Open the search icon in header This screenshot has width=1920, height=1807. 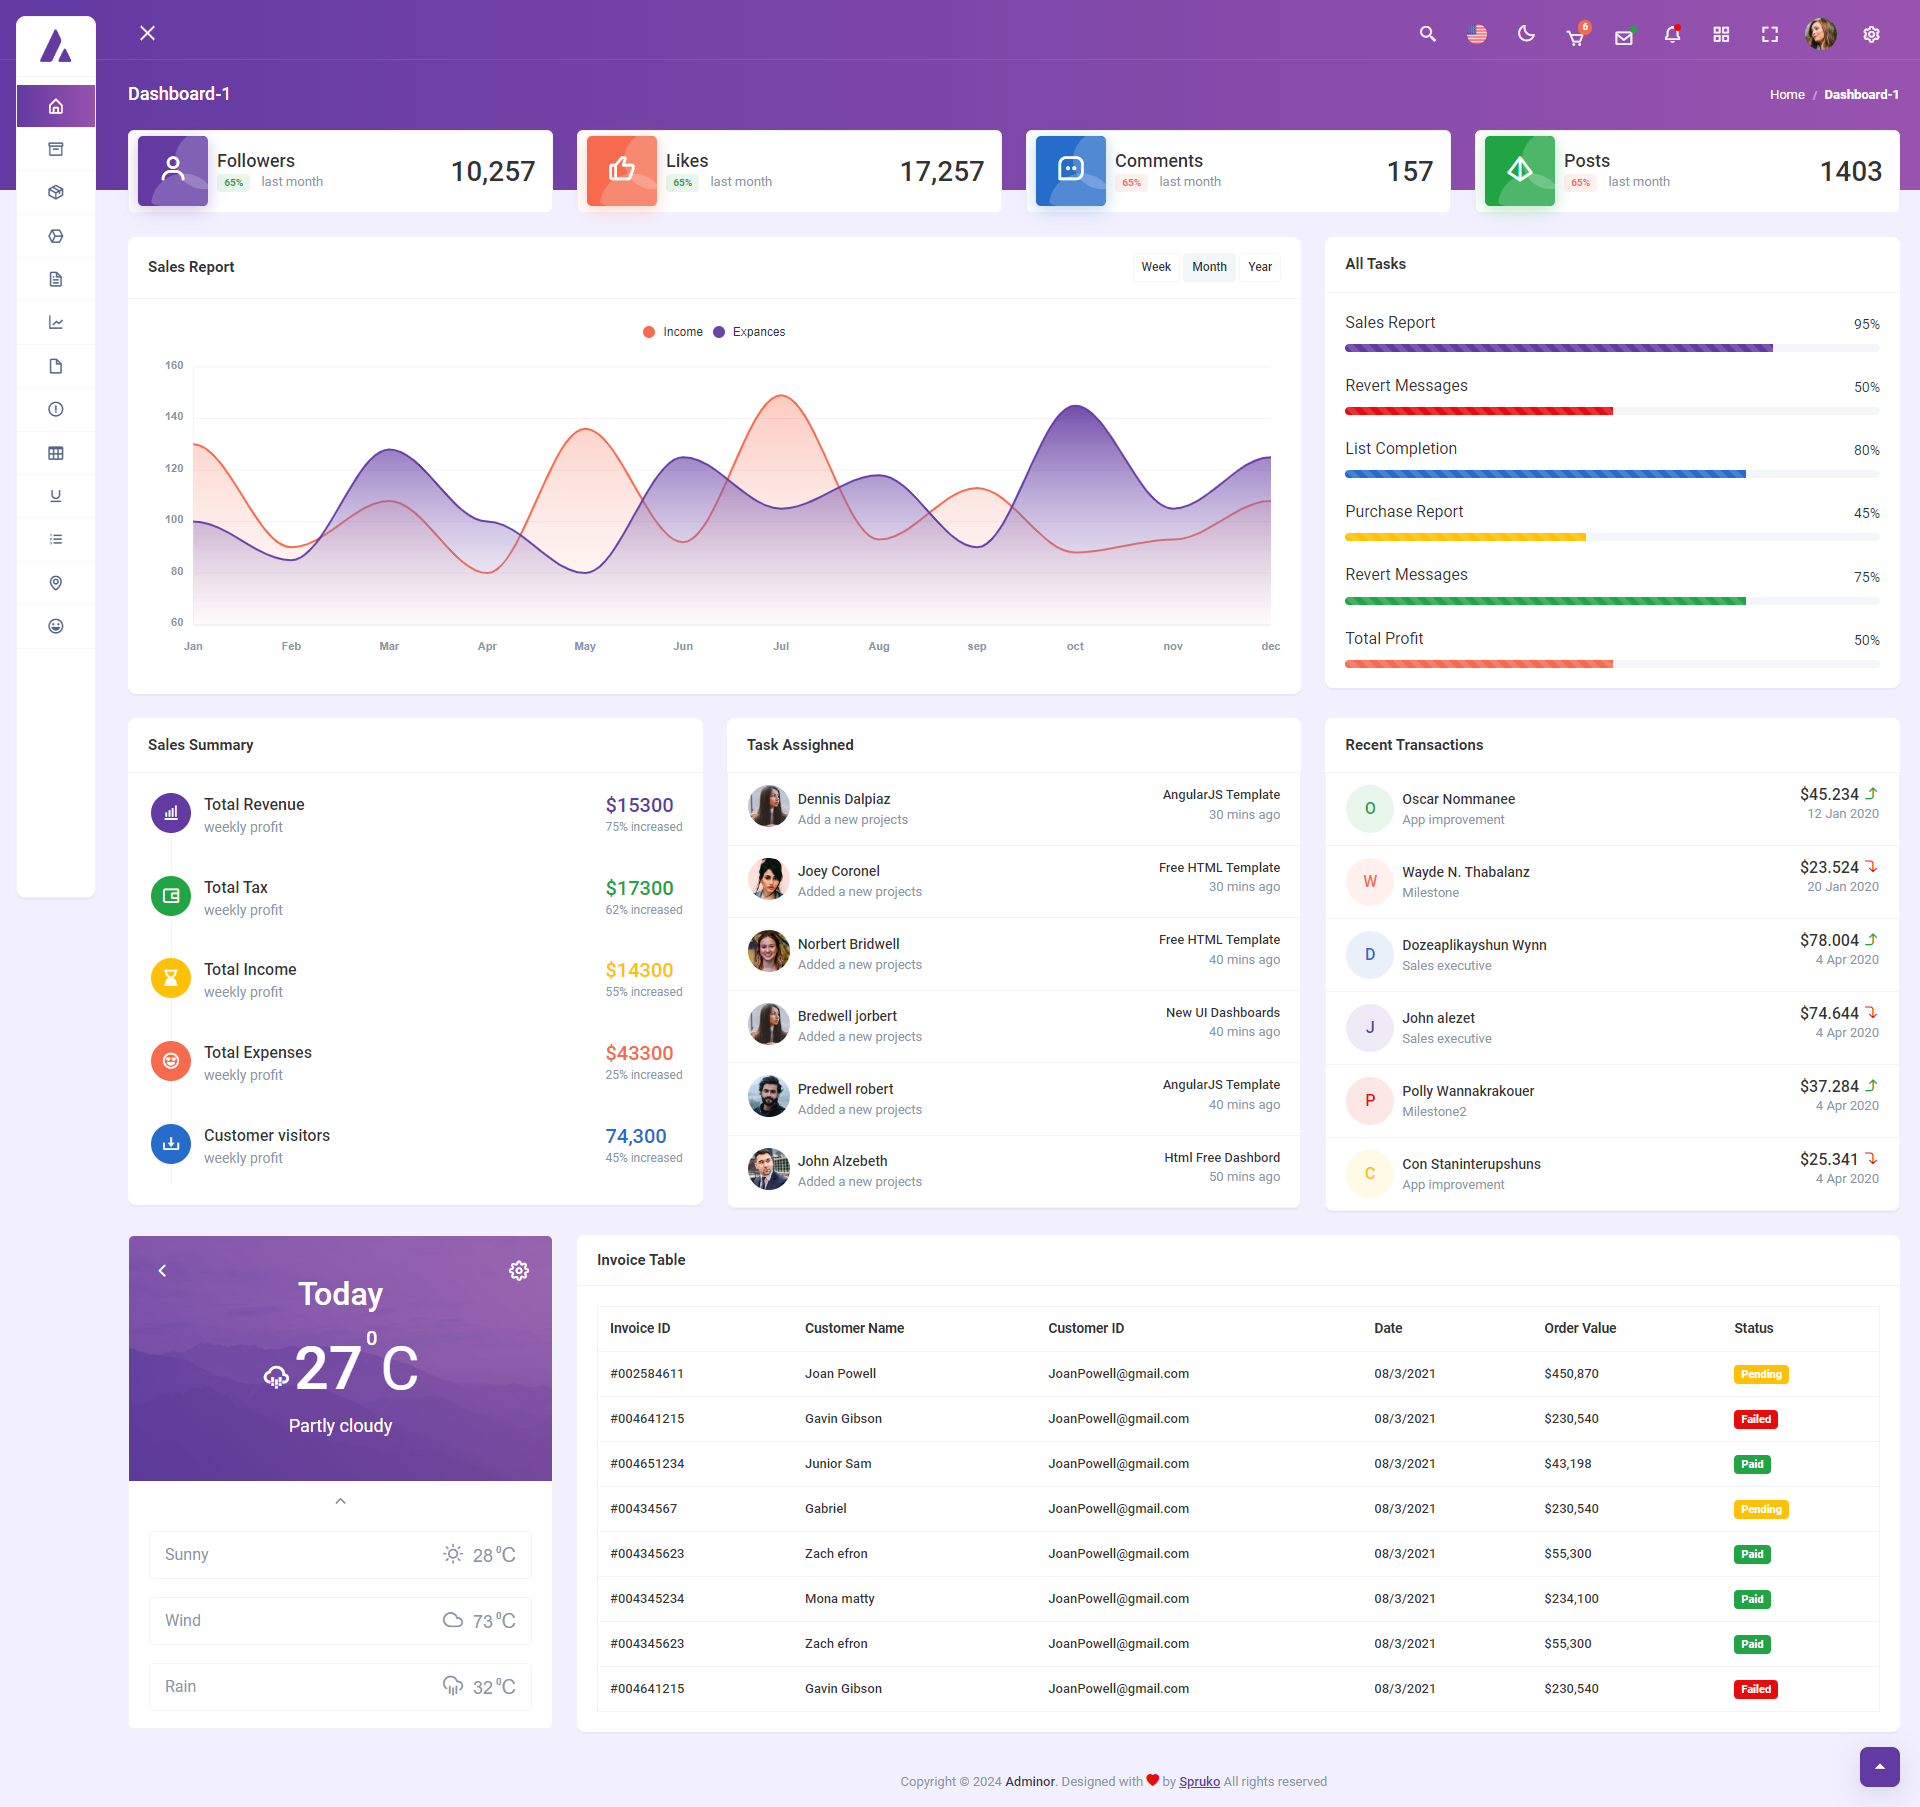[x=1427, y=34]
